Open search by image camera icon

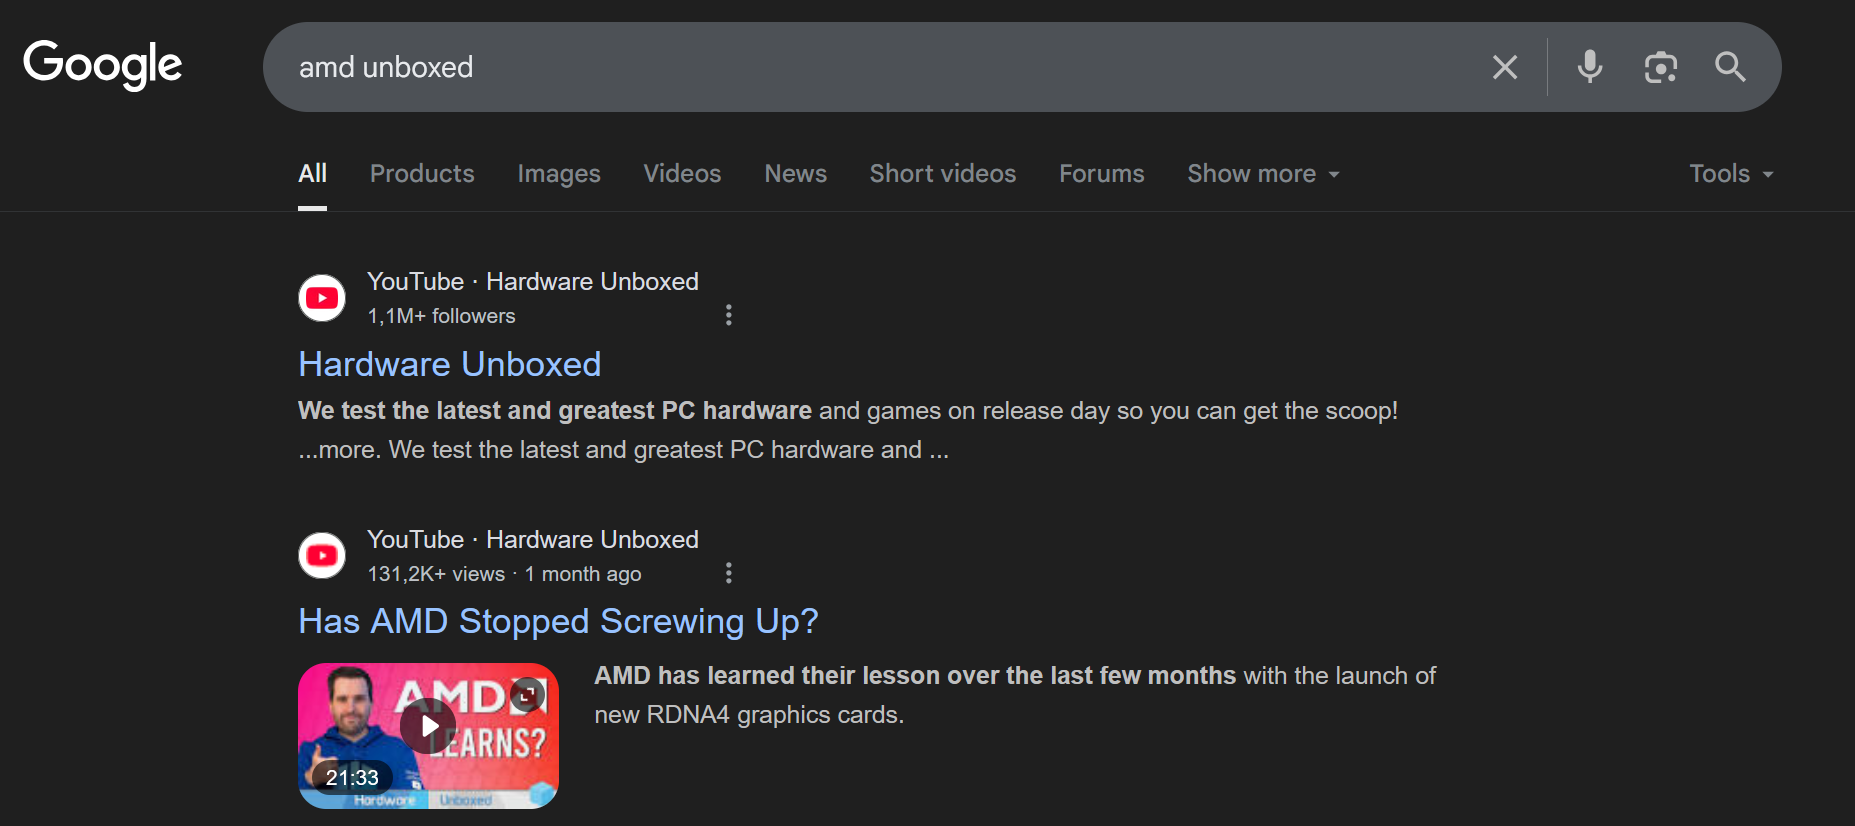[1661, 67]
